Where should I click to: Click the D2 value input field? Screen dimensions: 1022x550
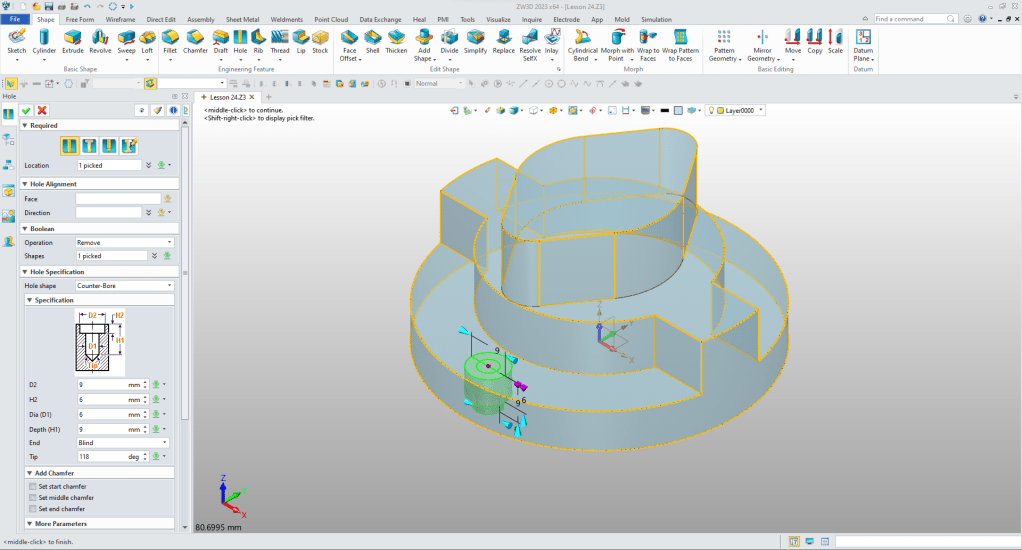(101, 384)
